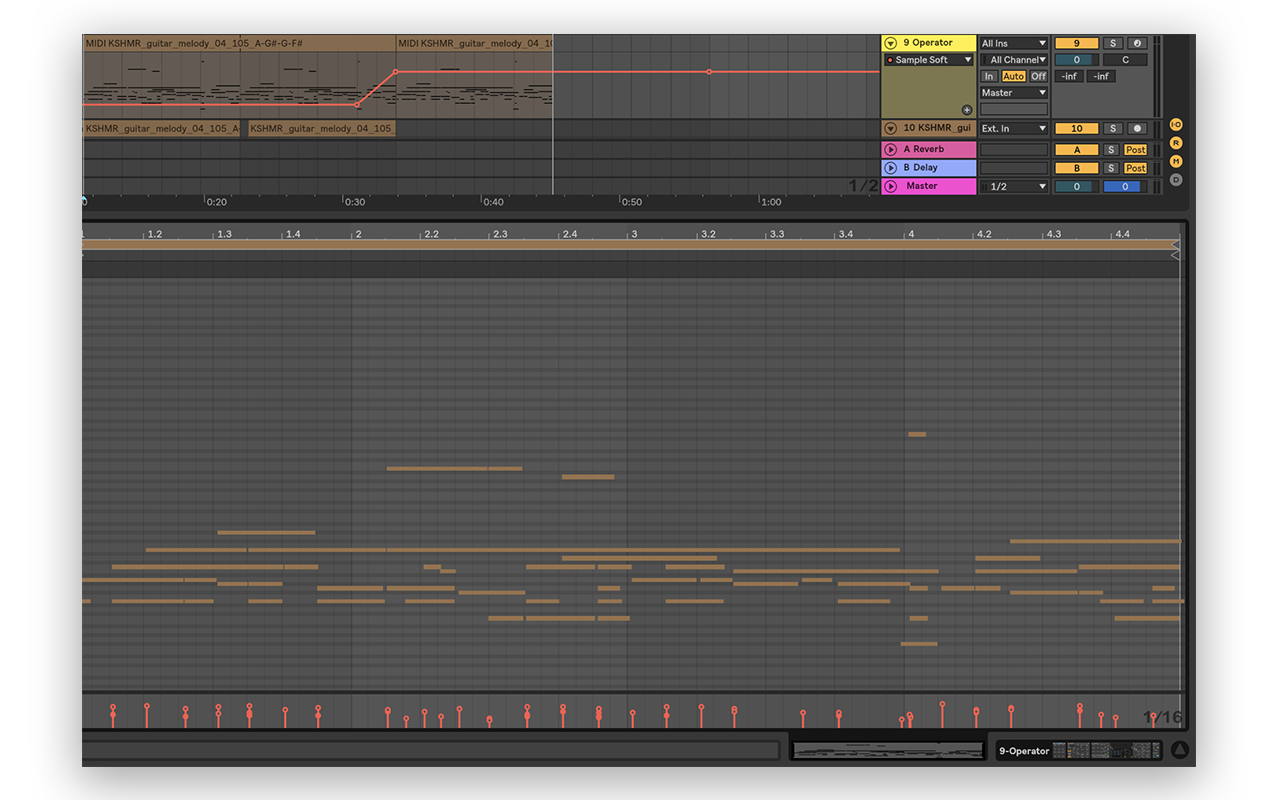This screenshot has height=800, width=1280.
Task: Arm the 9 Operator track for recording
Action: 1136,43
